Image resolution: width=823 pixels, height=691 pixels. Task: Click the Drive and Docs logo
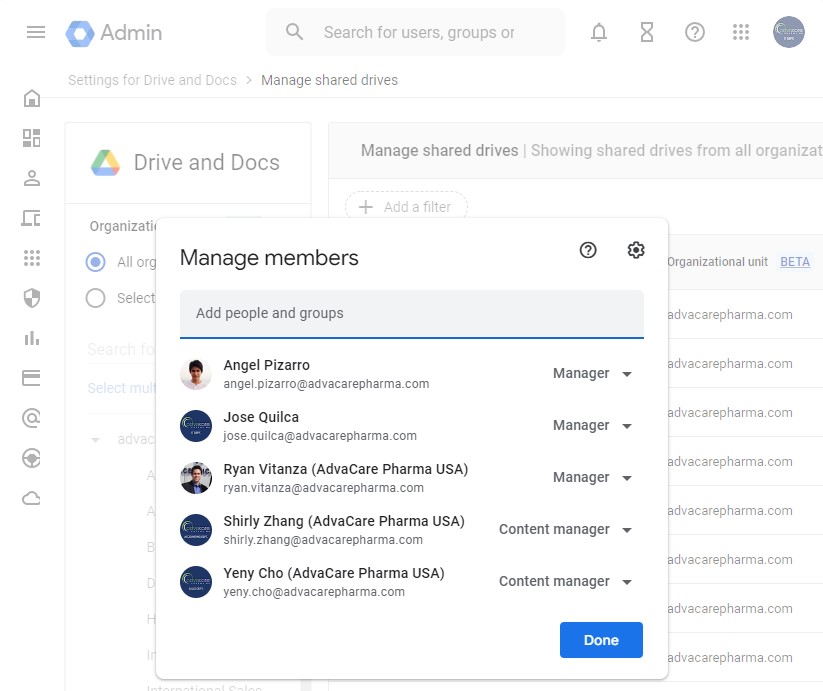tap(105, 163)
